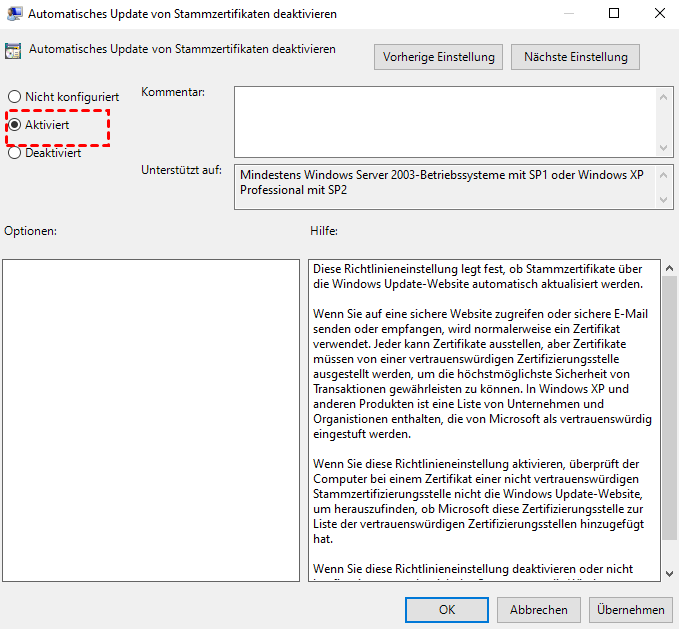Screen dimensions: 679x629
Task: Click the Hilfe panel scroll-down arrow
Action: coord(669,574)
